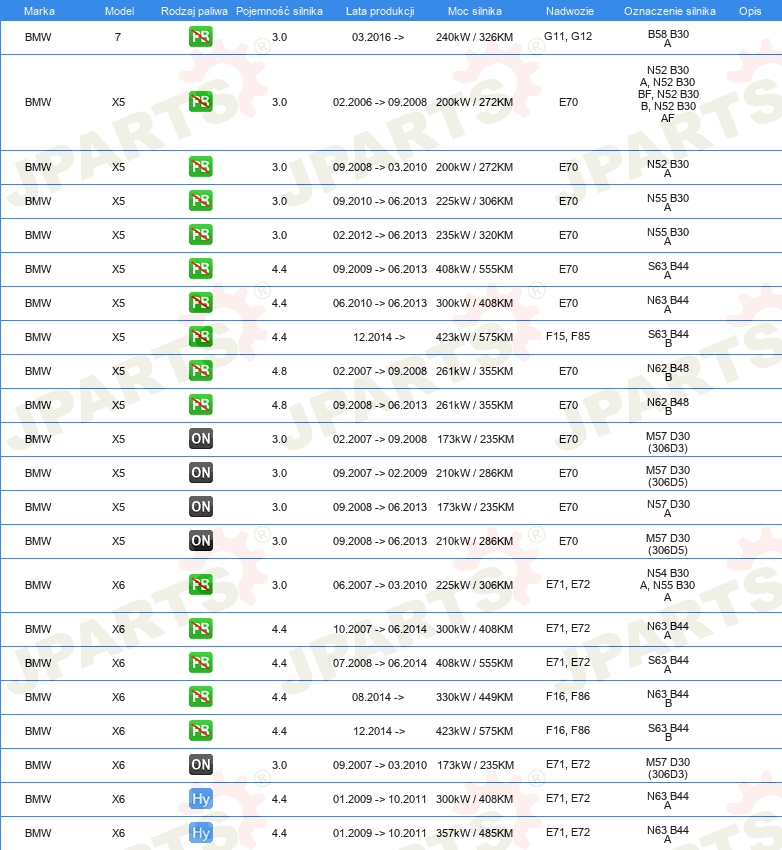Click the N63 B44 B engine code
782x850 pixels.
click(668, 698)
